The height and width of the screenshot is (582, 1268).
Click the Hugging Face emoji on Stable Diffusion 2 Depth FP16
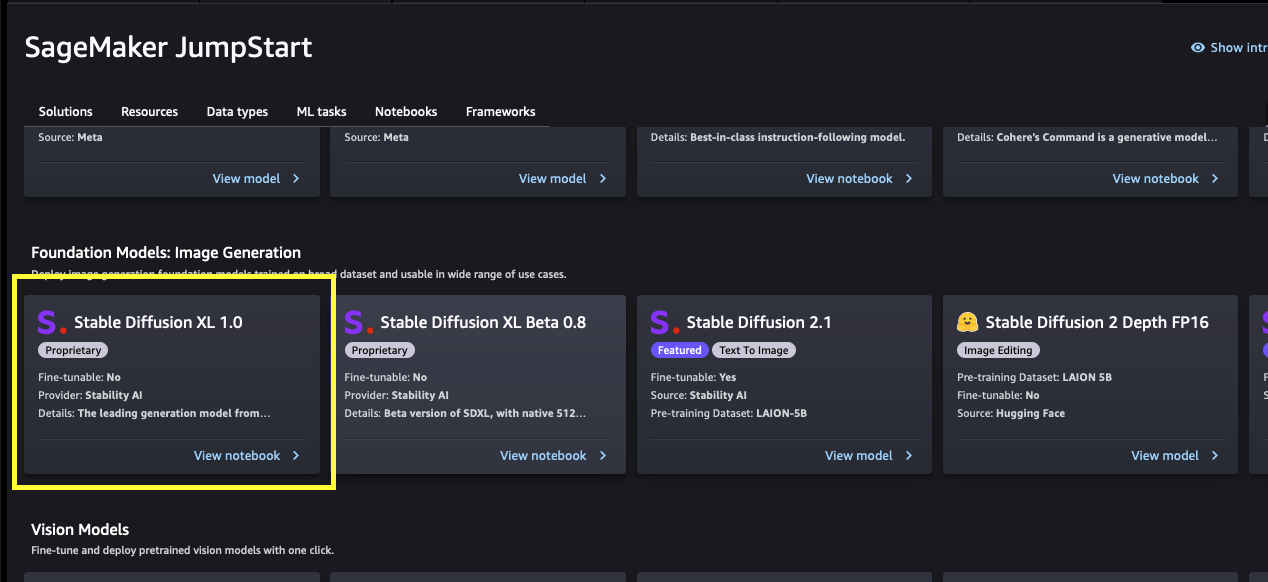coord(967,322)
